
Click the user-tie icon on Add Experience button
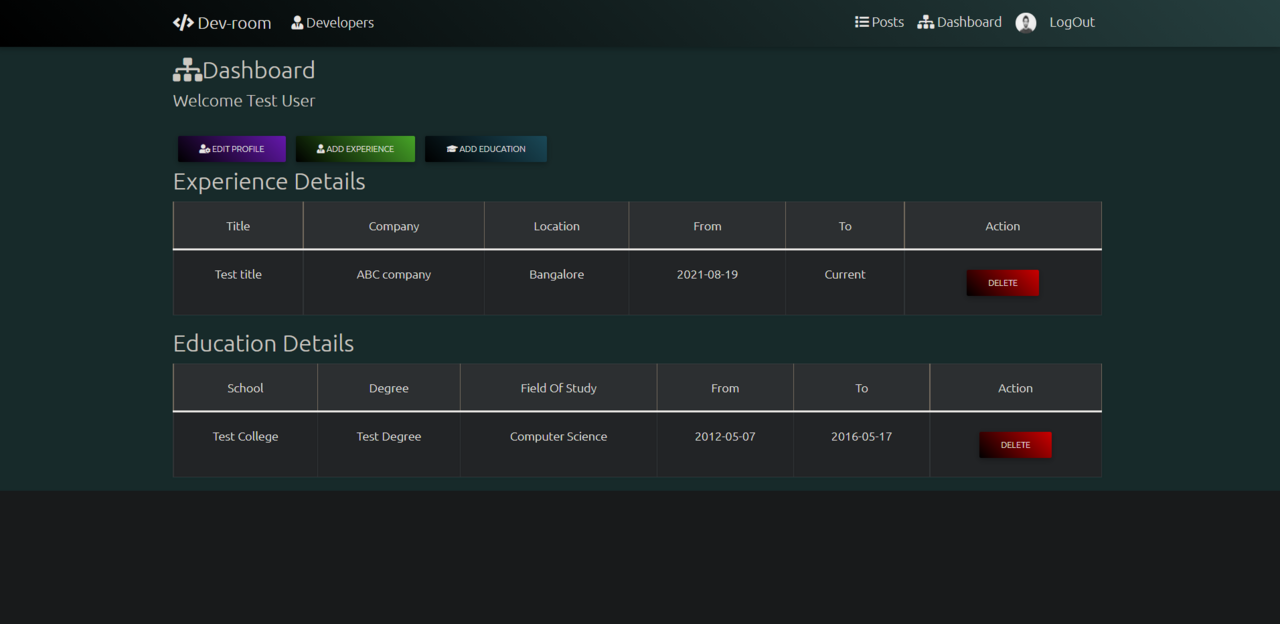(321, 149)
